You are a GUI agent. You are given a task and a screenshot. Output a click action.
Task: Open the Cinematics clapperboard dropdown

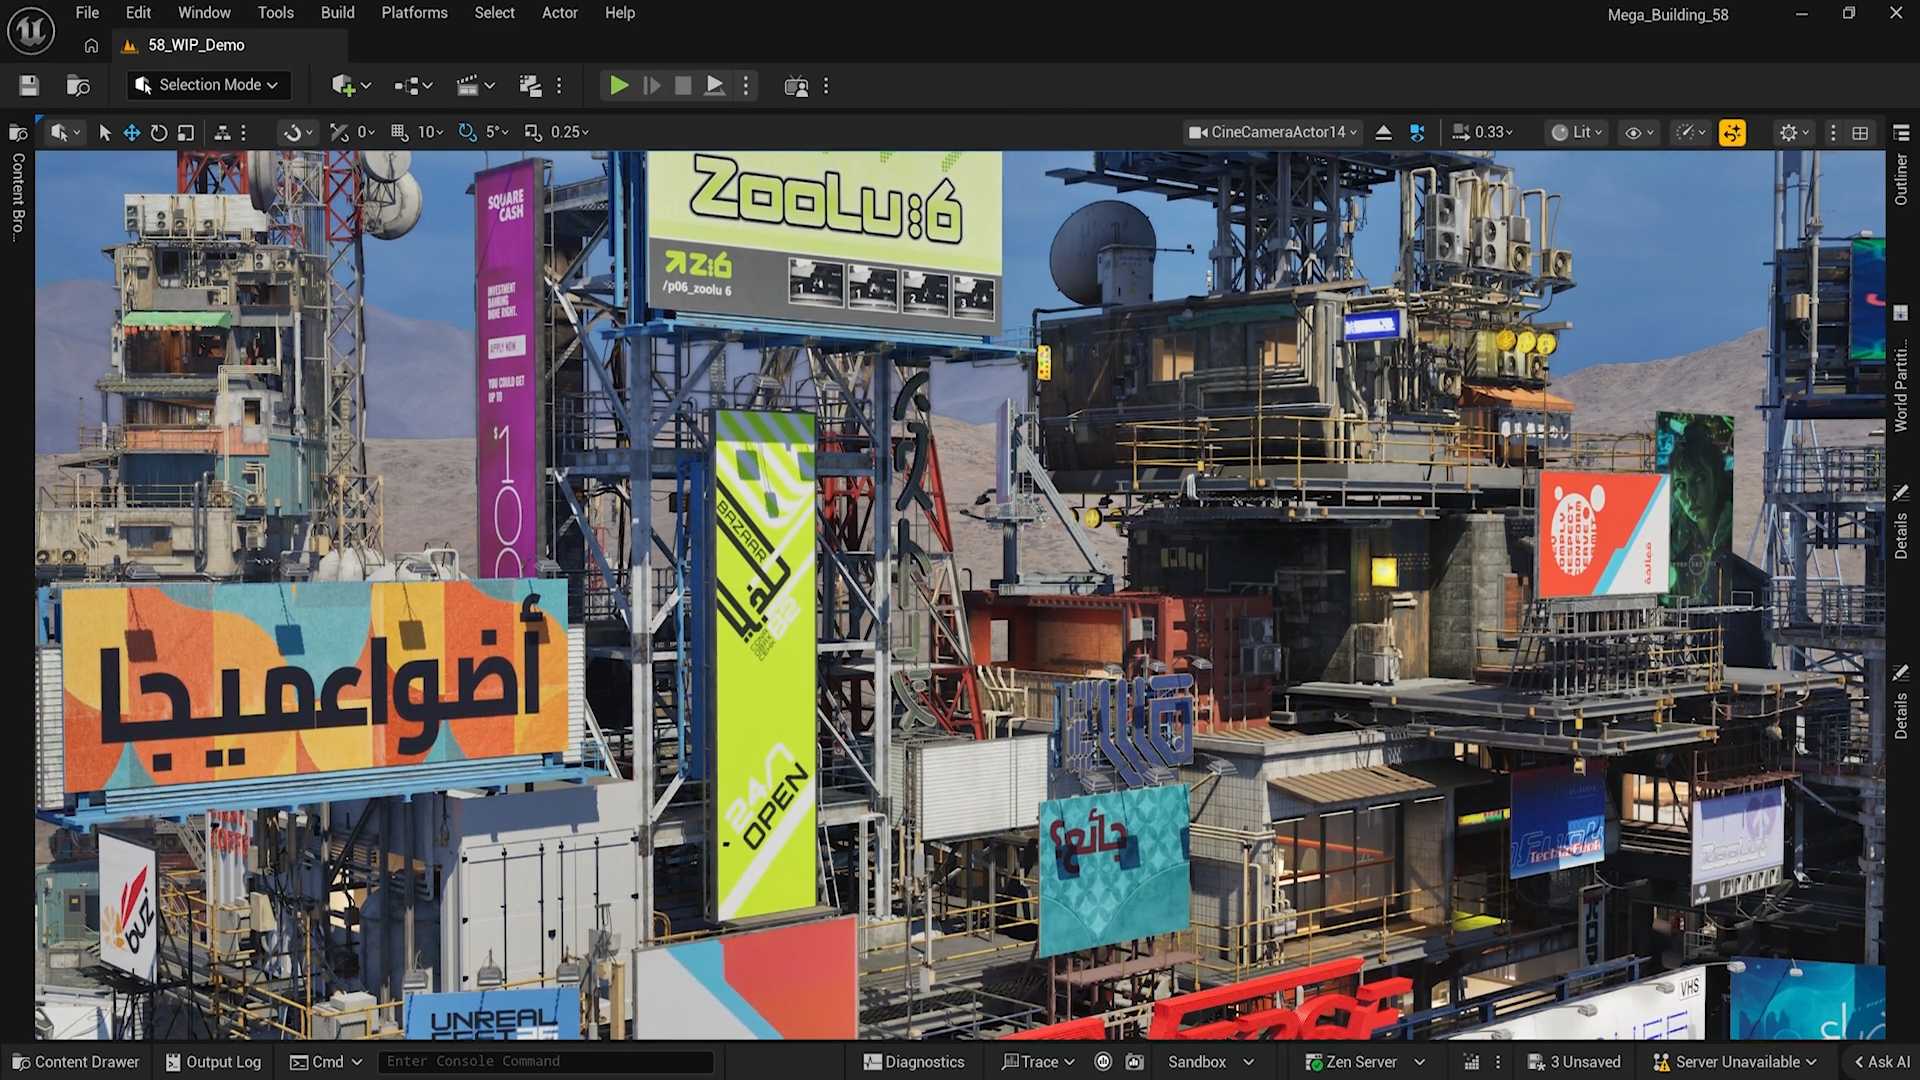[475, 86]
